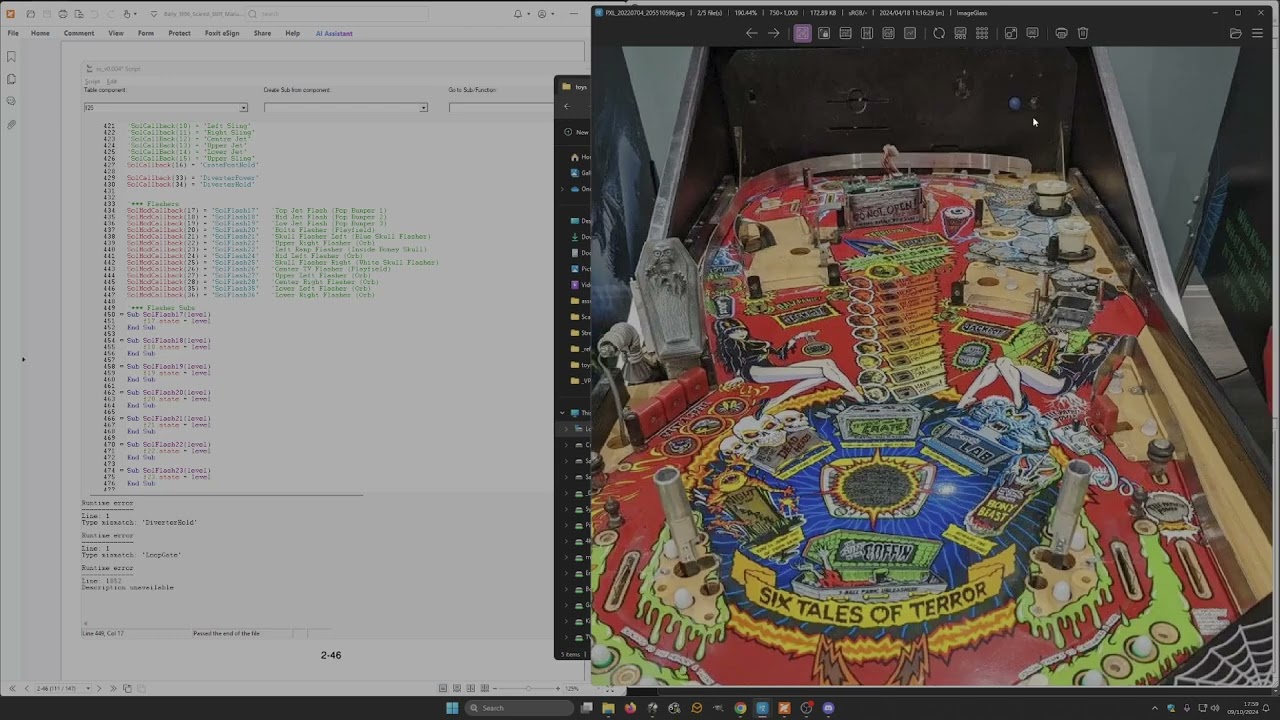Screen dimensions: 1280x720
Task: Open the Bookmarks panel in Foxit sidebar
Action: coord(11,57)
